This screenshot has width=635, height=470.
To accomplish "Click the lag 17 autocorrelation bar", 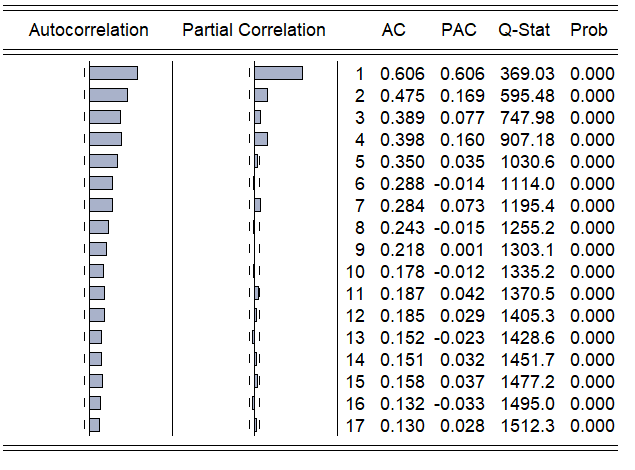I will [95, 425].
